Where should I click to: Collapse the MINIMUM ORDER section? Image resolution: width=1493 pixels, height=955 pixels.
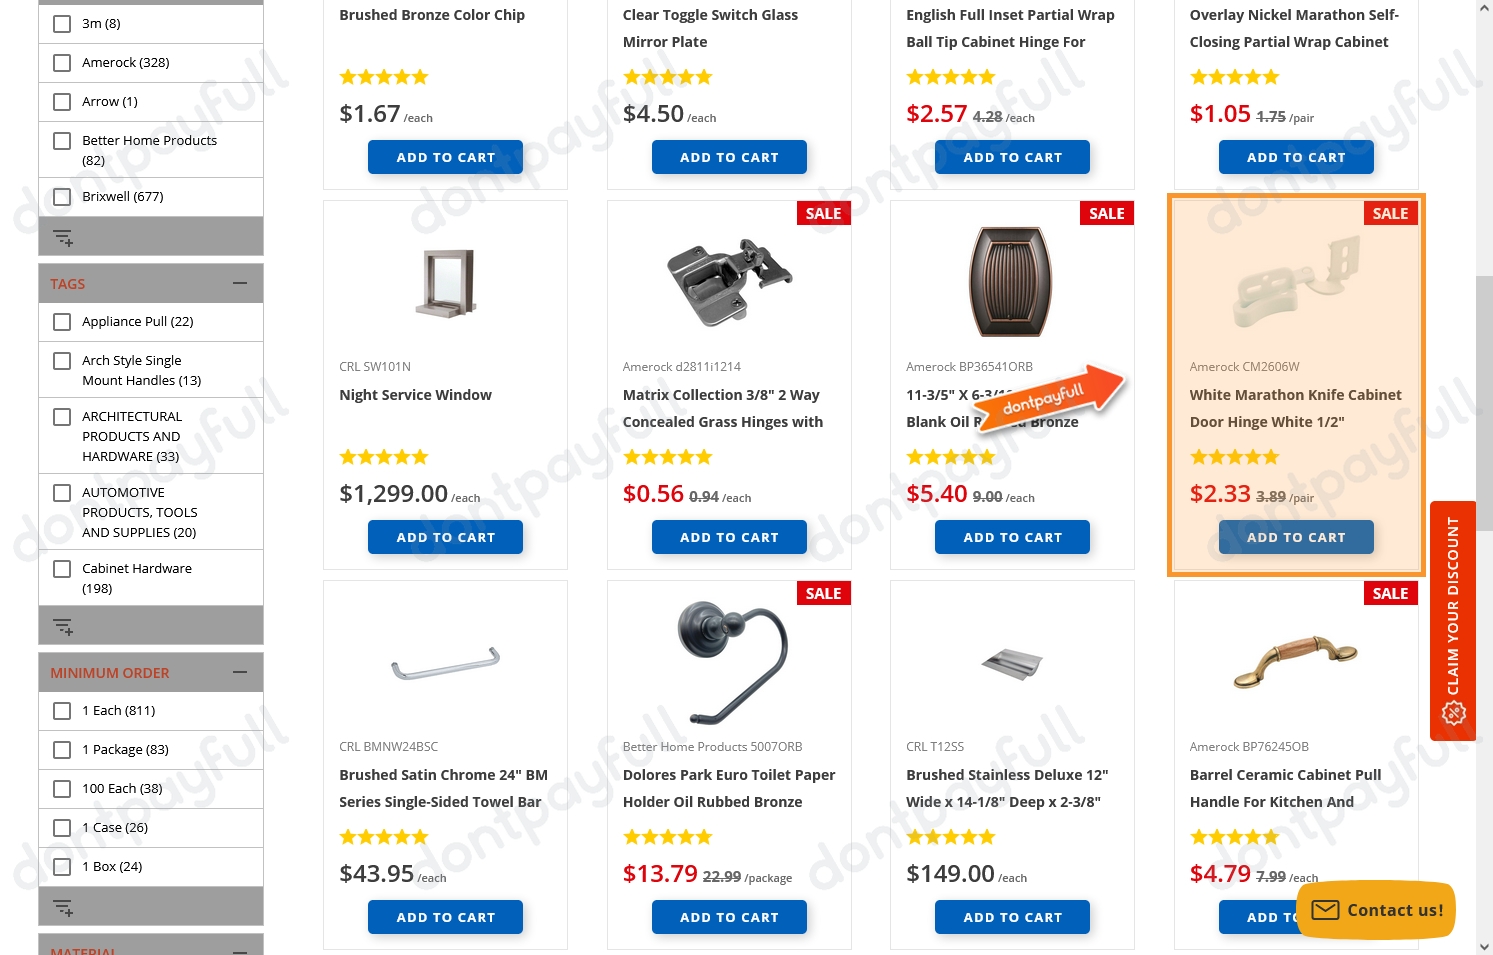click(x=240, y=672)
